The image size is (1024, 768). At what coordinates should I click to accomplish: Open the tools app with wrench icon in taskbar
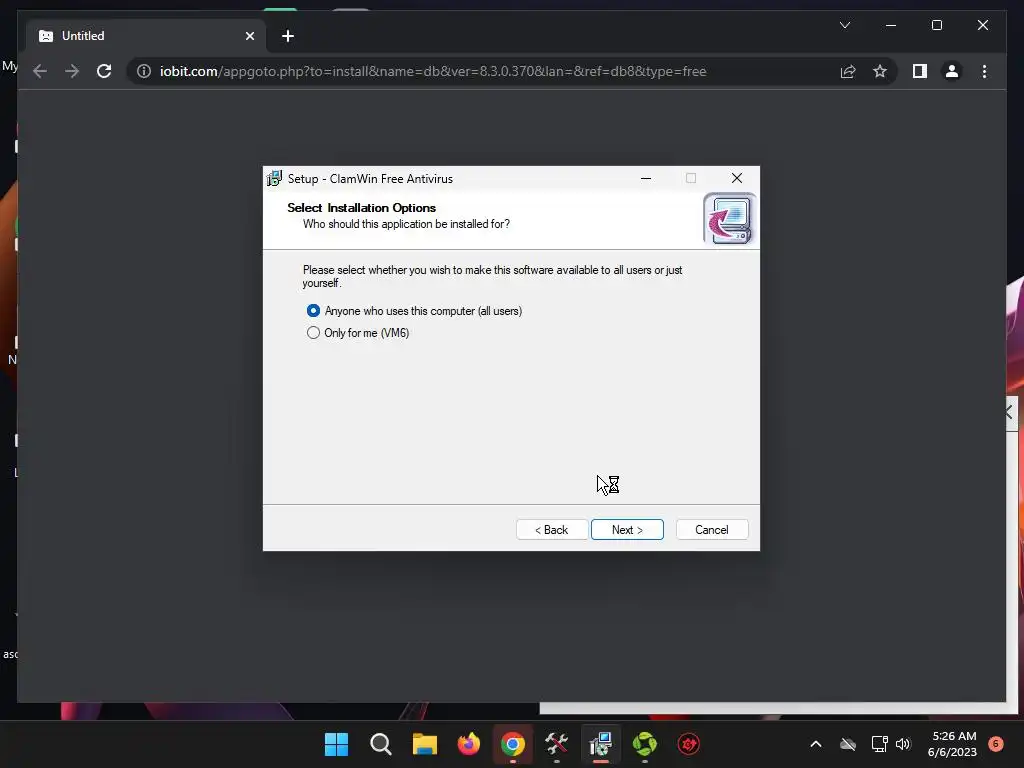(x=556, y=744)
